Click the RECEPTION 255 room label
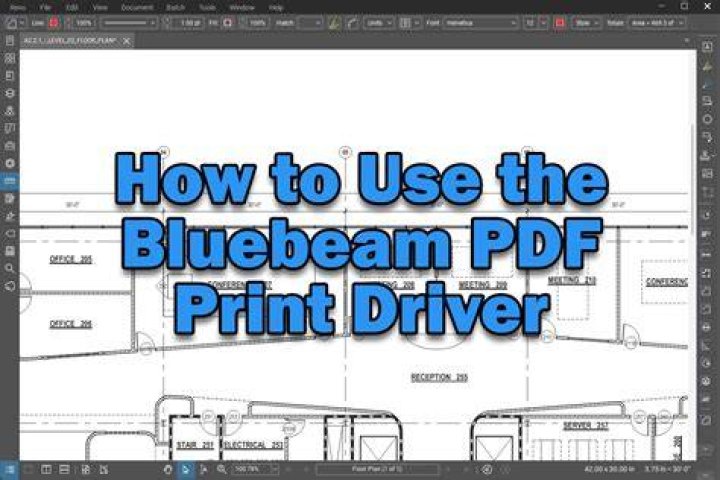The image size is (720, 480). [x=439, y=377]
